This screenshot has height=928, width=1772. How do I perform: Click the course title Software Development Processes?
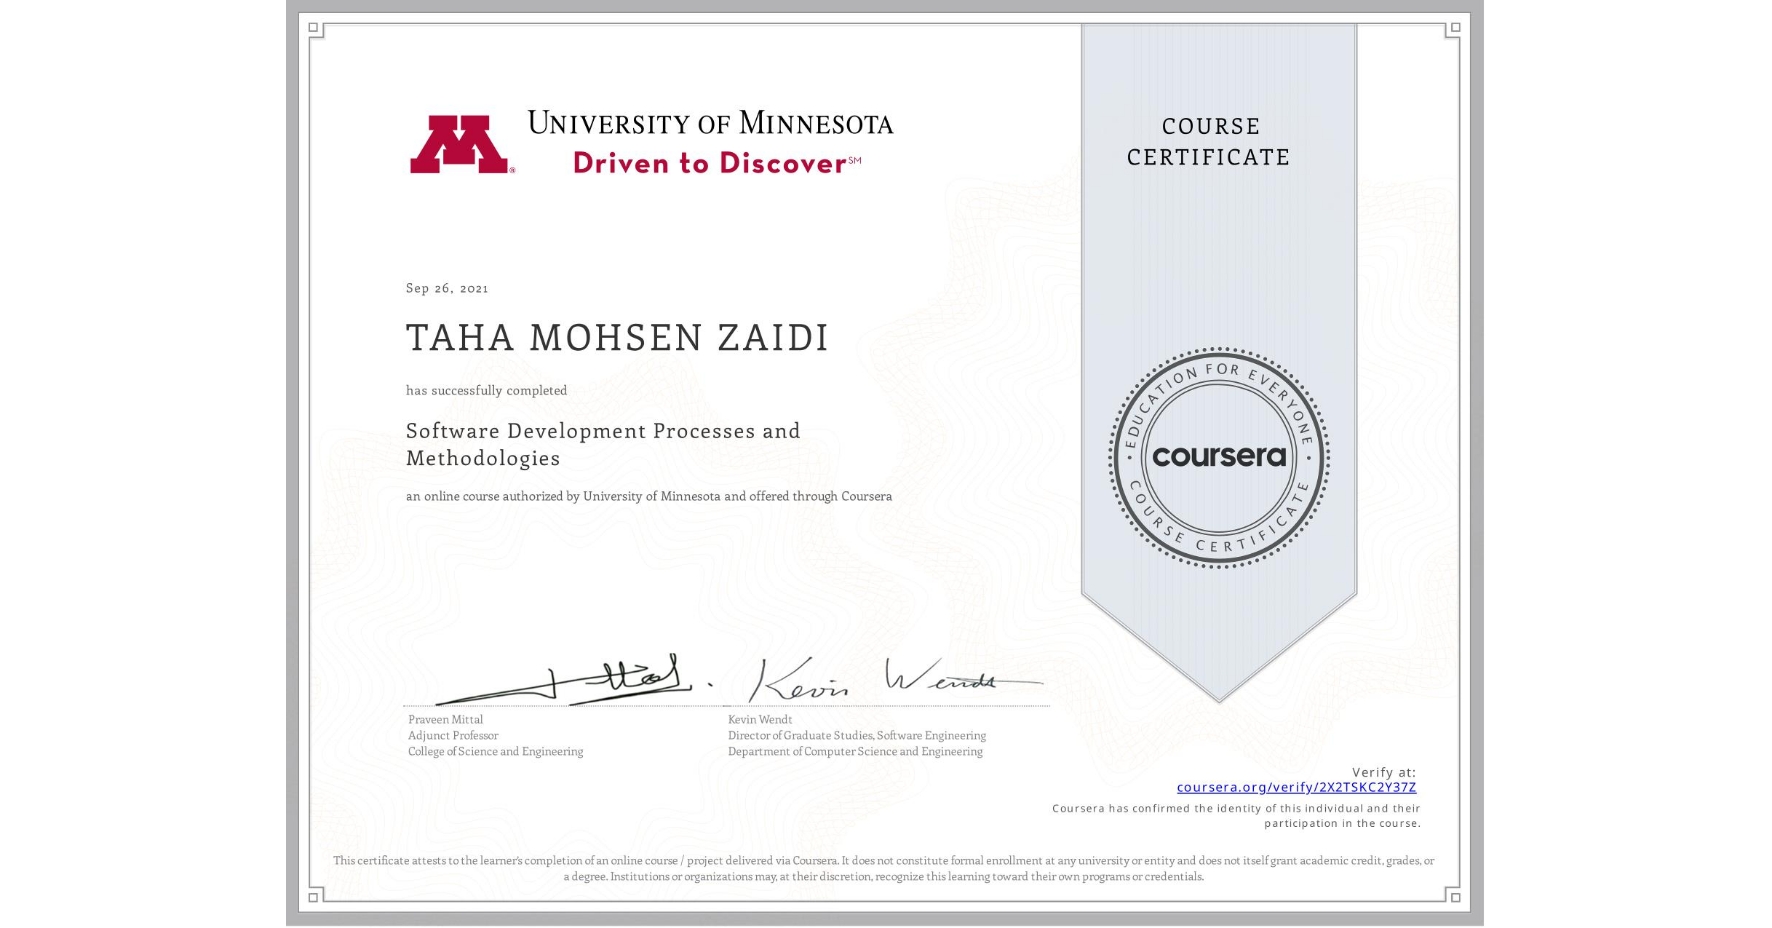click(601, 431)
